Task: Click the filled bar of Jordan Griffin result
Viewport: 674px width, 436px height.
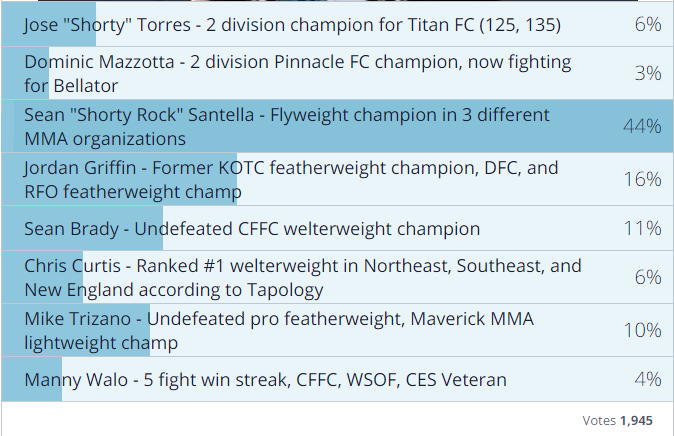Action: click(119, 179)
